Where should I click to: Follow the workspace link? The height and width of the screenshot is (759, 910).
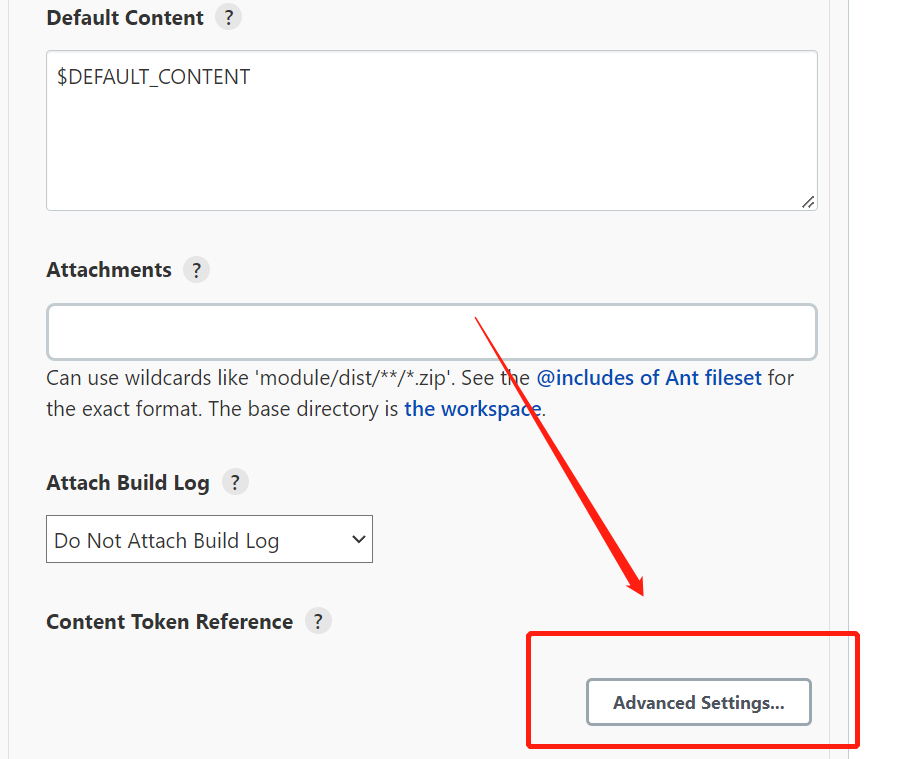coord(472,409)
